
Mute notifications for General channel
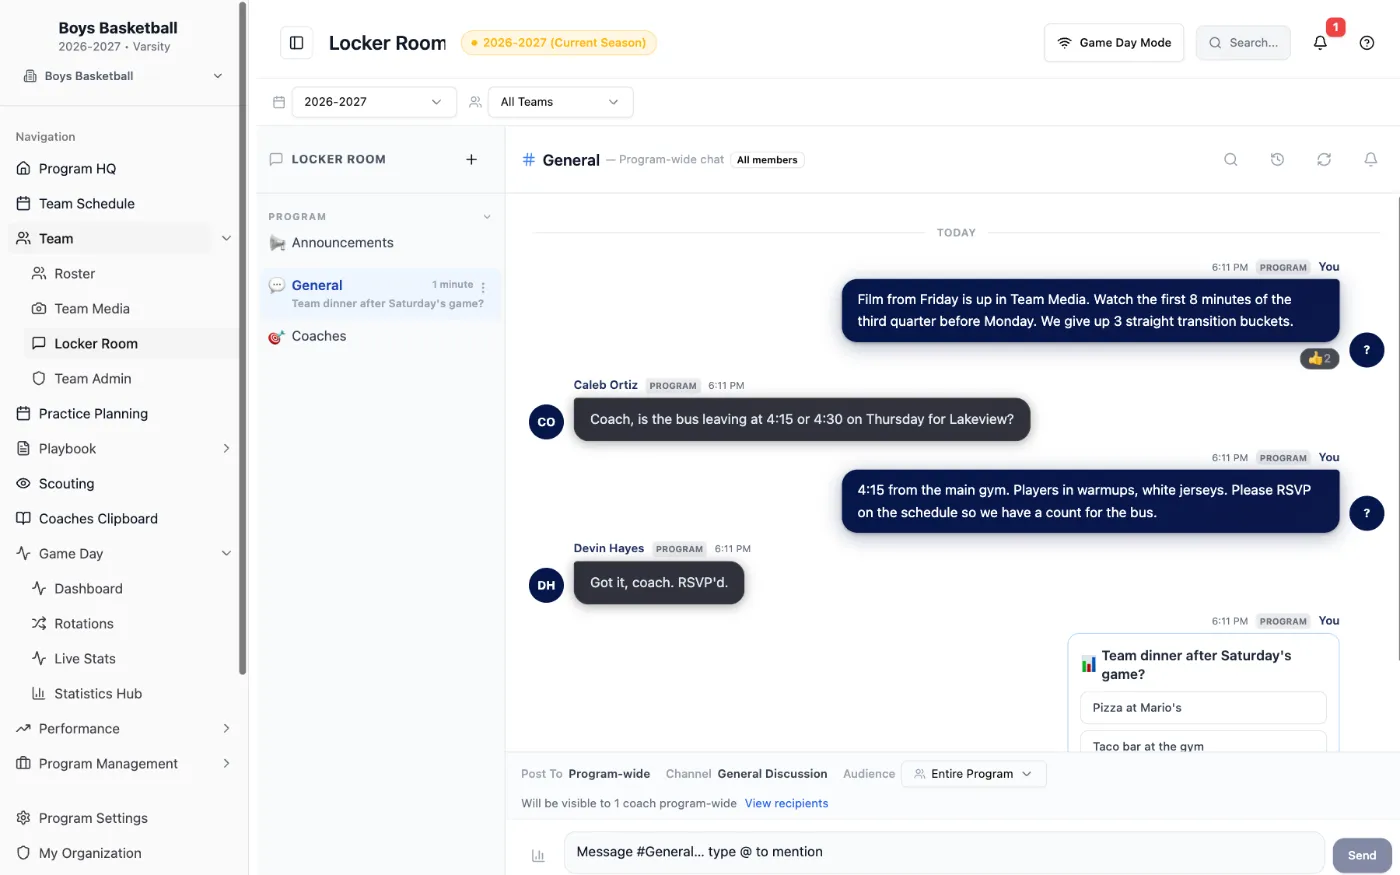tap(1371, 159)
